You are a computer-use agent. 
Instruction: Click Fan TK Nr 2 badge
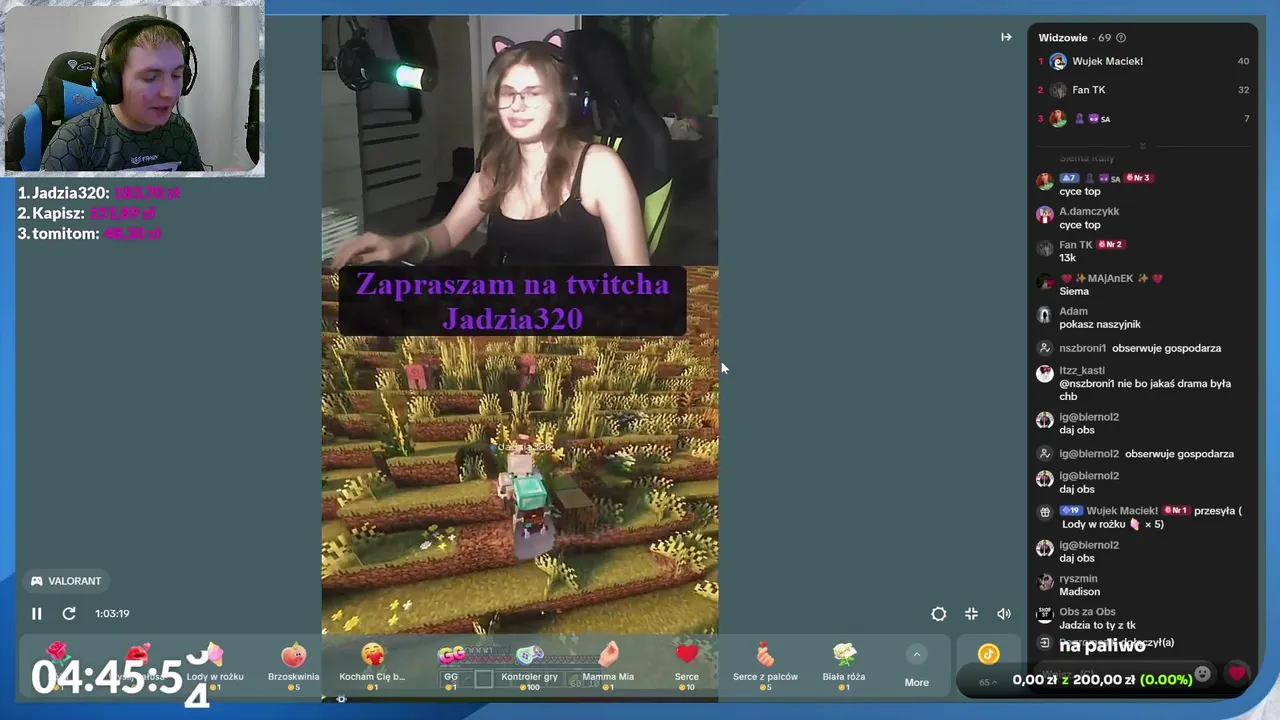point(1111,245)
